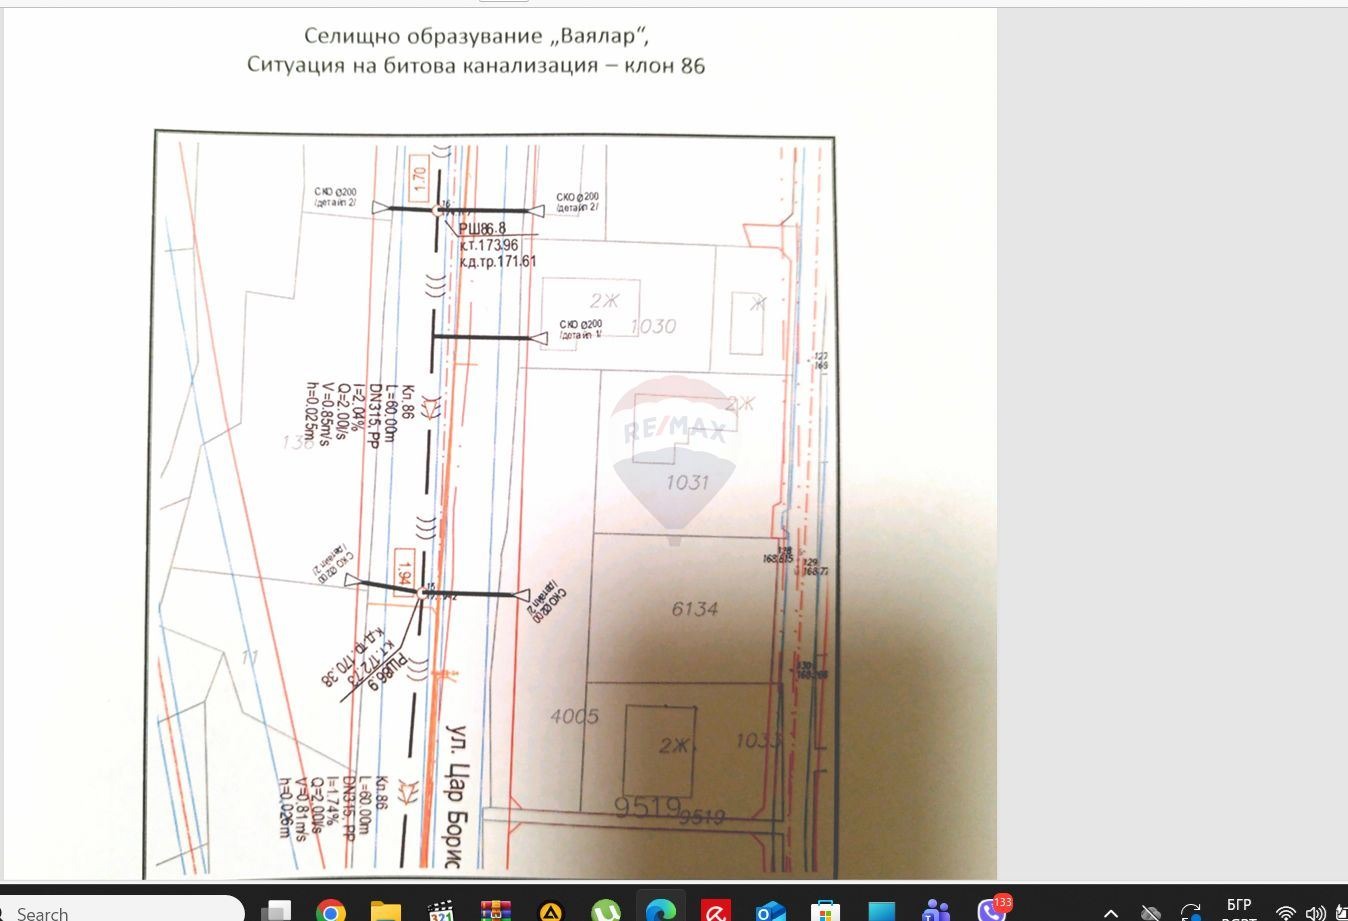Open Microsoft Store from taskbar
Image resolution: width=1348 pixels, height=921 pixels.
(826, 911)
